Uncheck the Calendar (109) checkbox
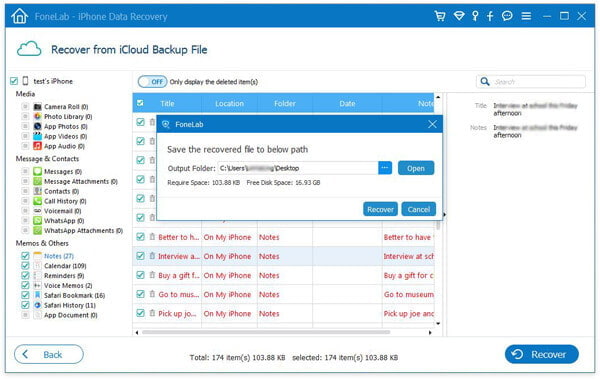Image resolution: width=600 pixels, height=379 pixels. [25, 266]
